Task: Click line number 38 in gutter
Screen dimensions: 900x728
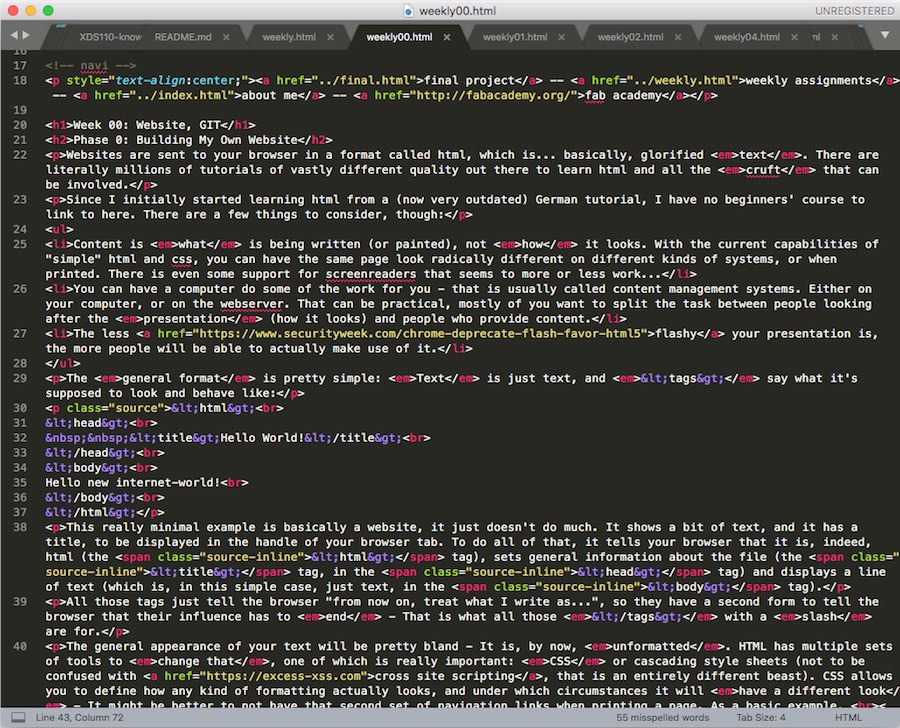Action: tap(20, 527)
